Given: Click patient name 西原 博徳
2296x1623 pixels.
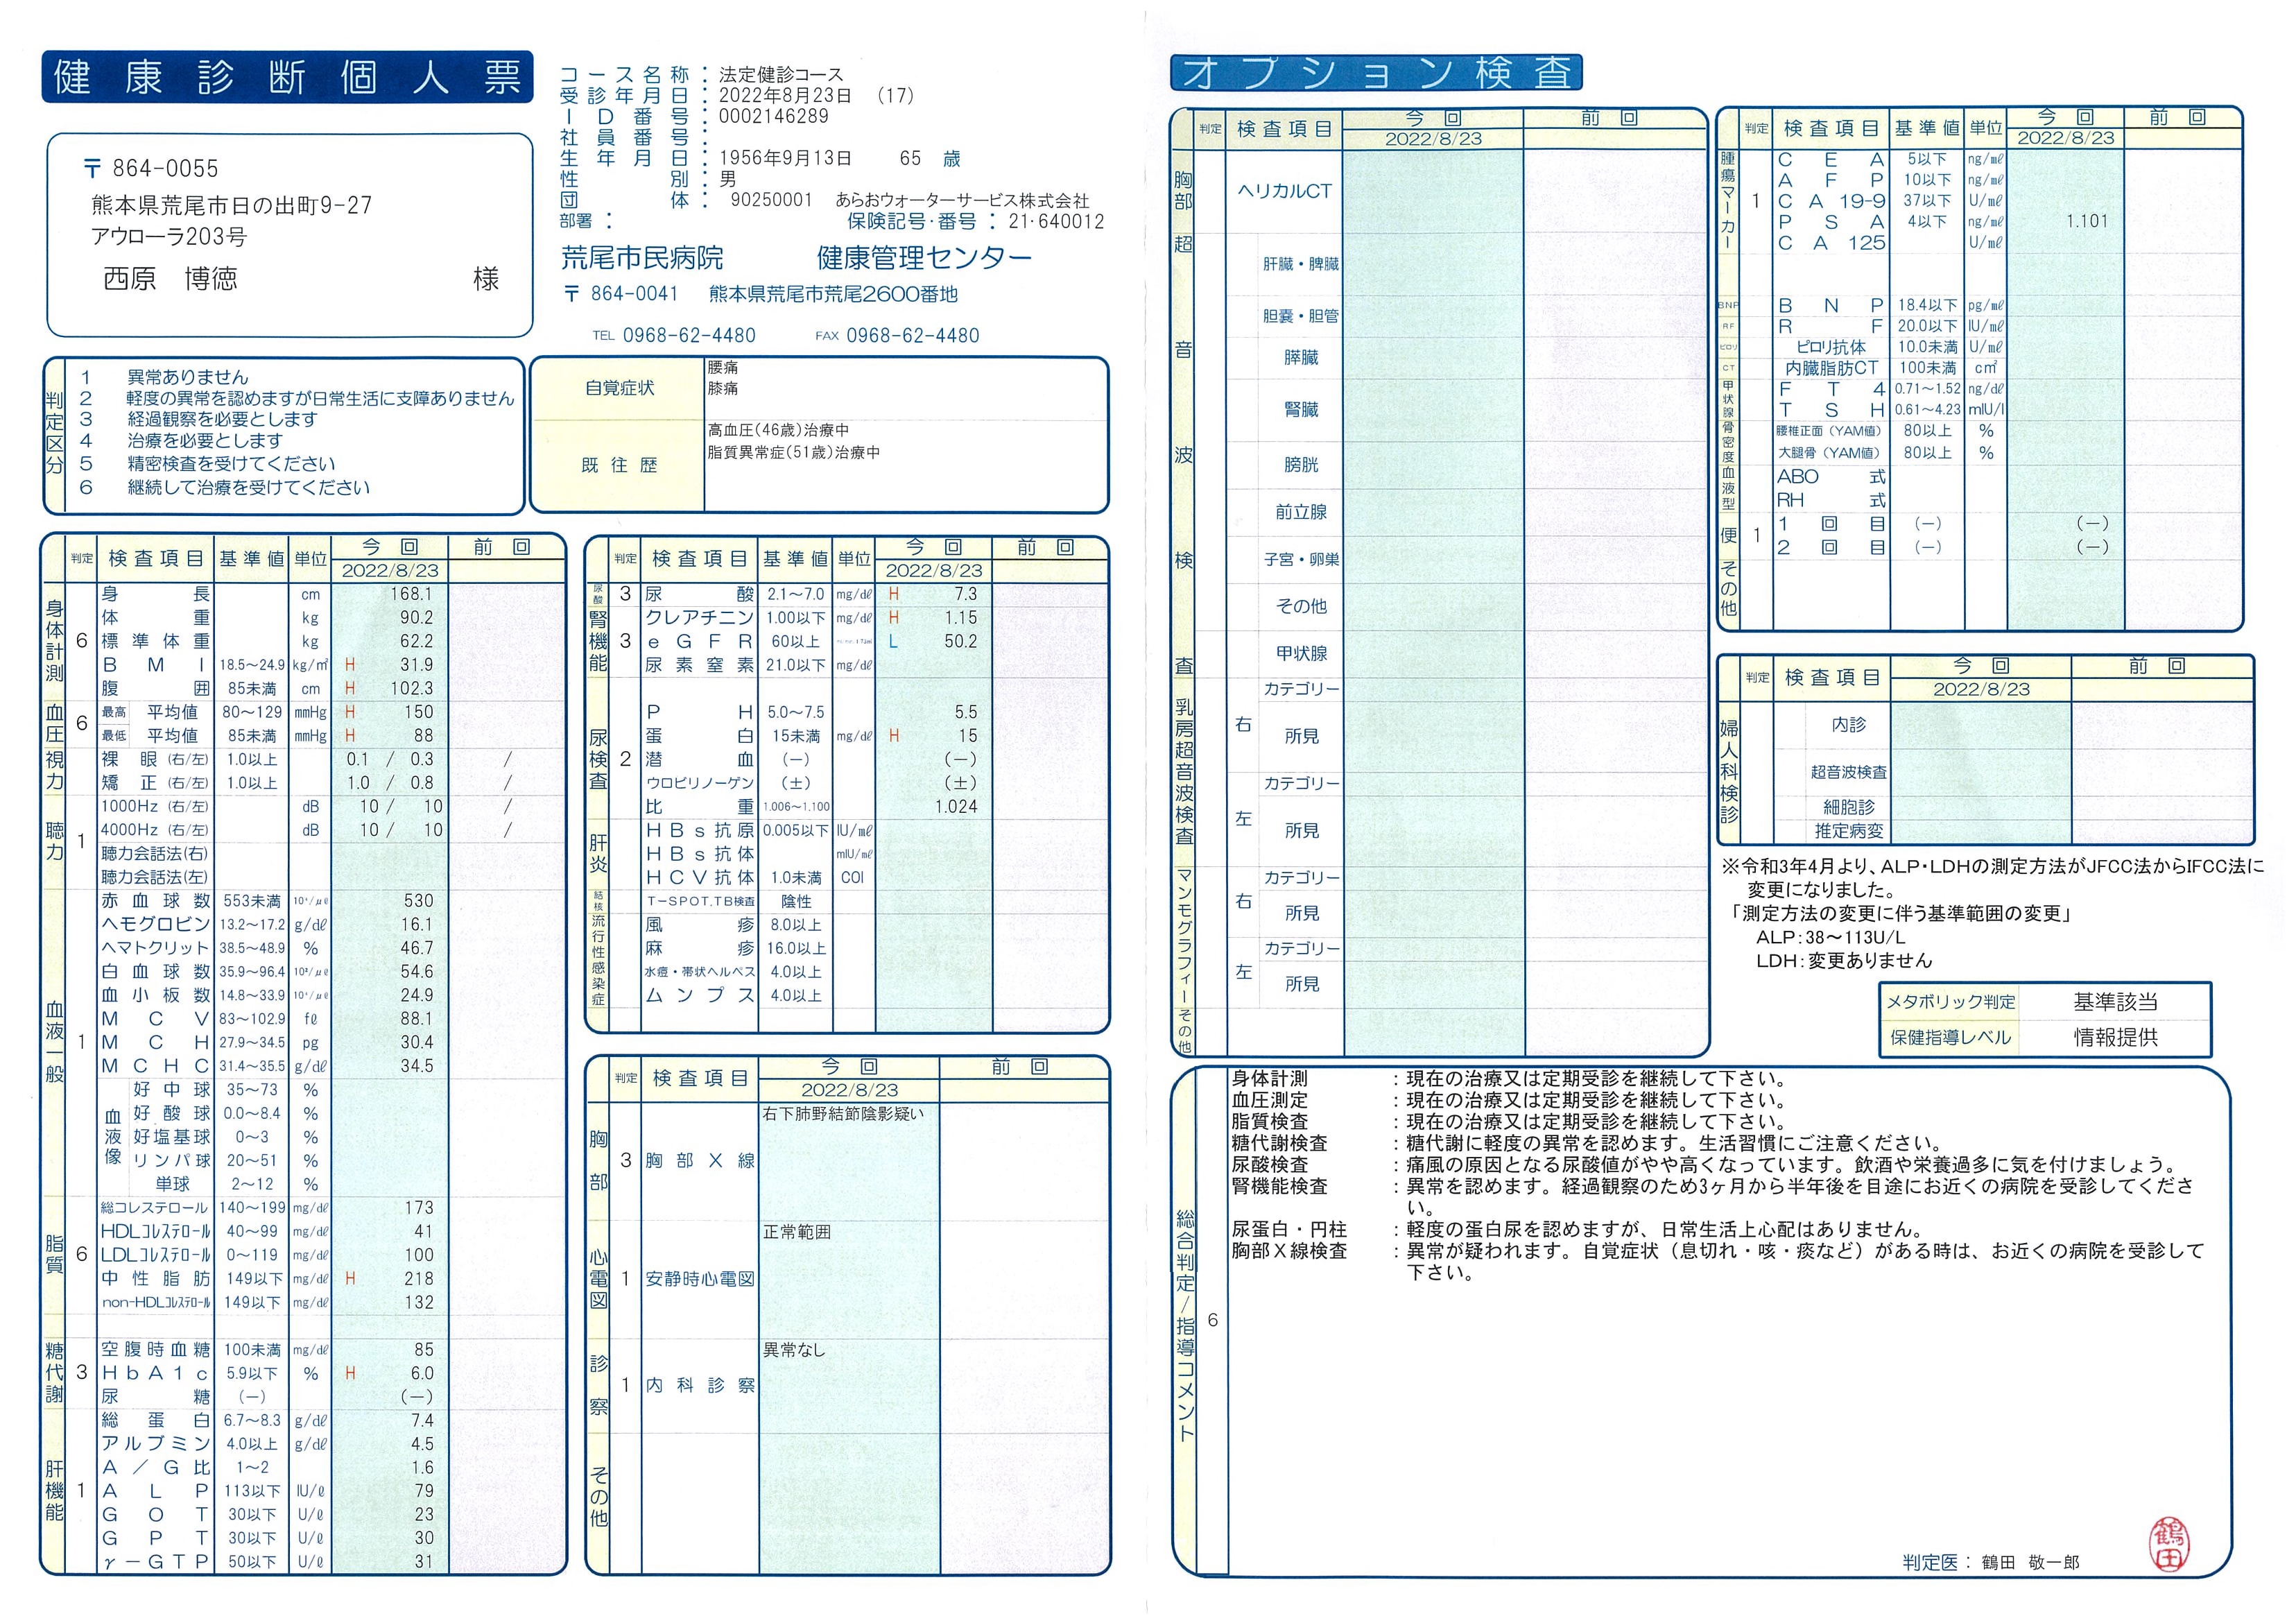Looking at the screenshot, I should (171, 279).
